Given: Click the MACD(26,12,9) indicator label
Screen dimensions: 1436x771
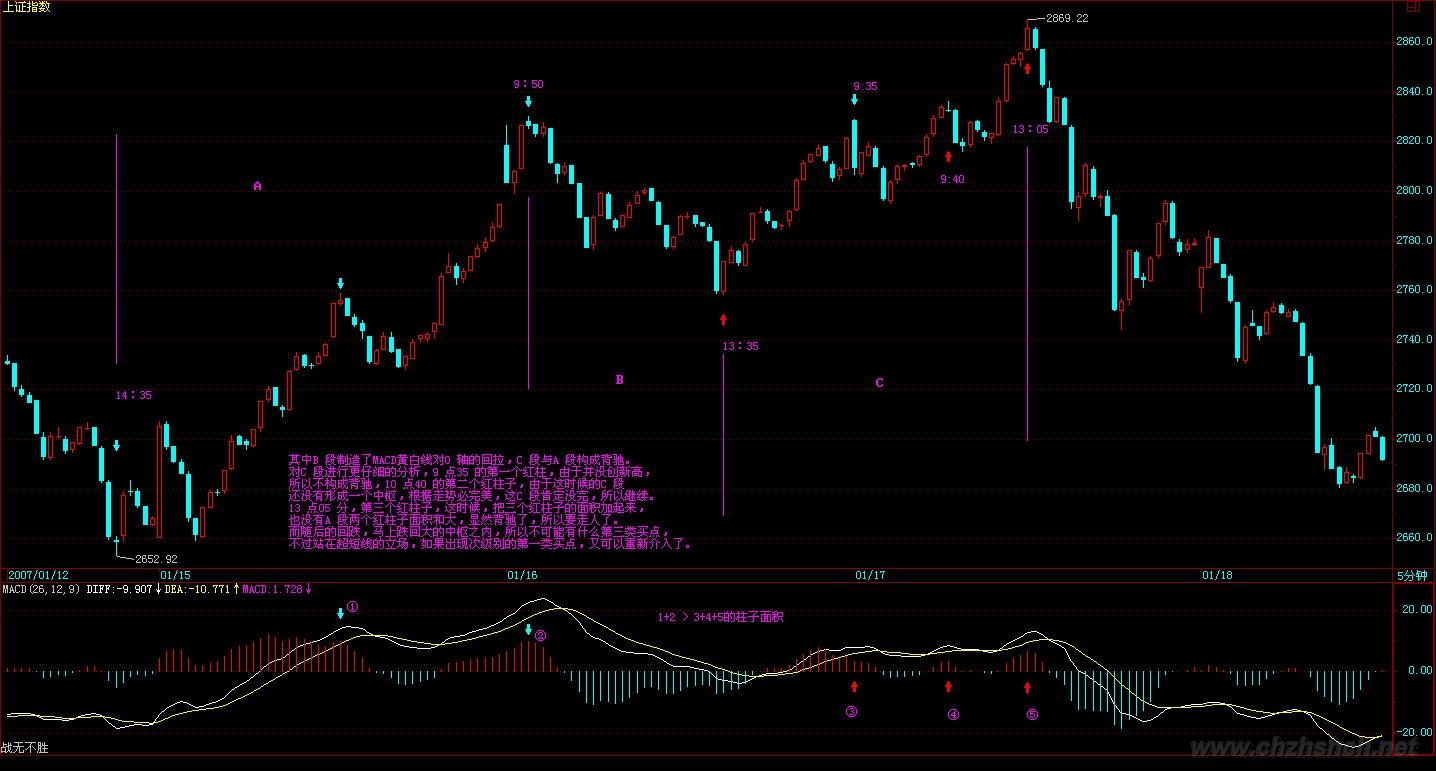Looking at the screenshot, I should (x=40, y=589).
